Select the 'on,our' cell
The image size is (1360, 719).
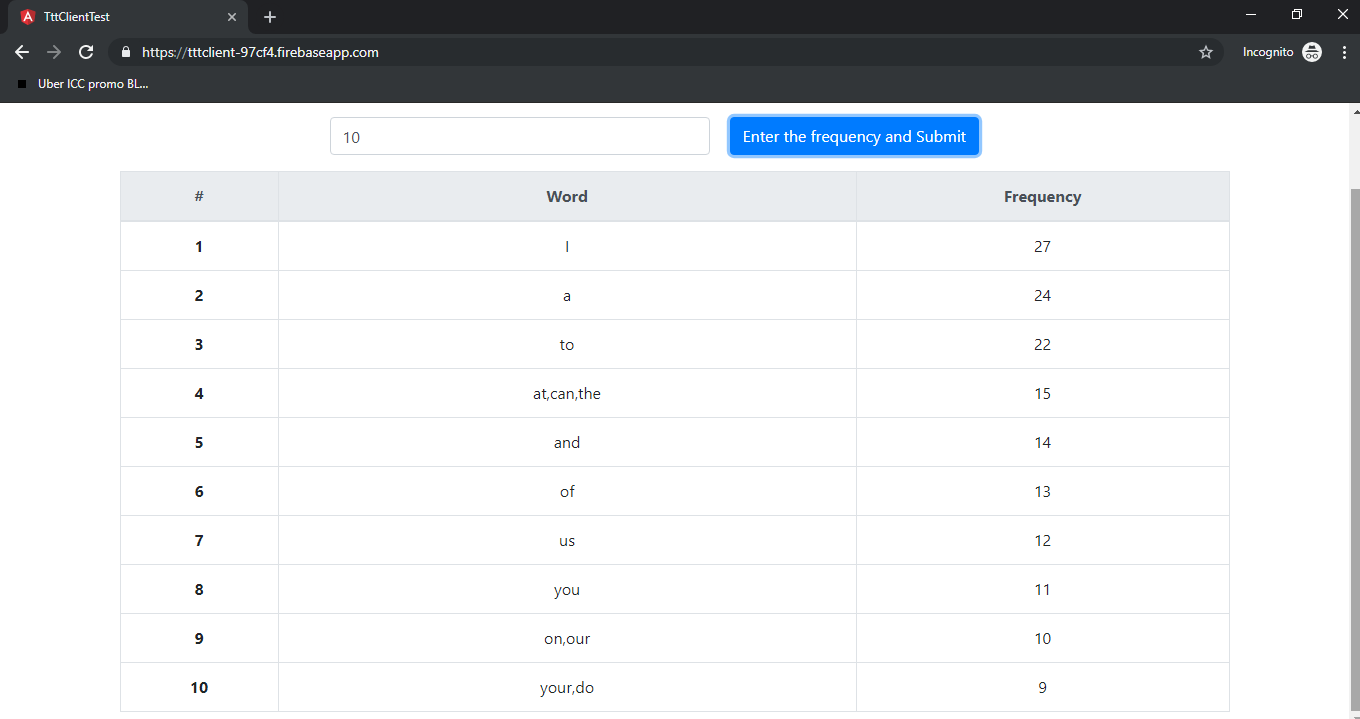(567, 638)
